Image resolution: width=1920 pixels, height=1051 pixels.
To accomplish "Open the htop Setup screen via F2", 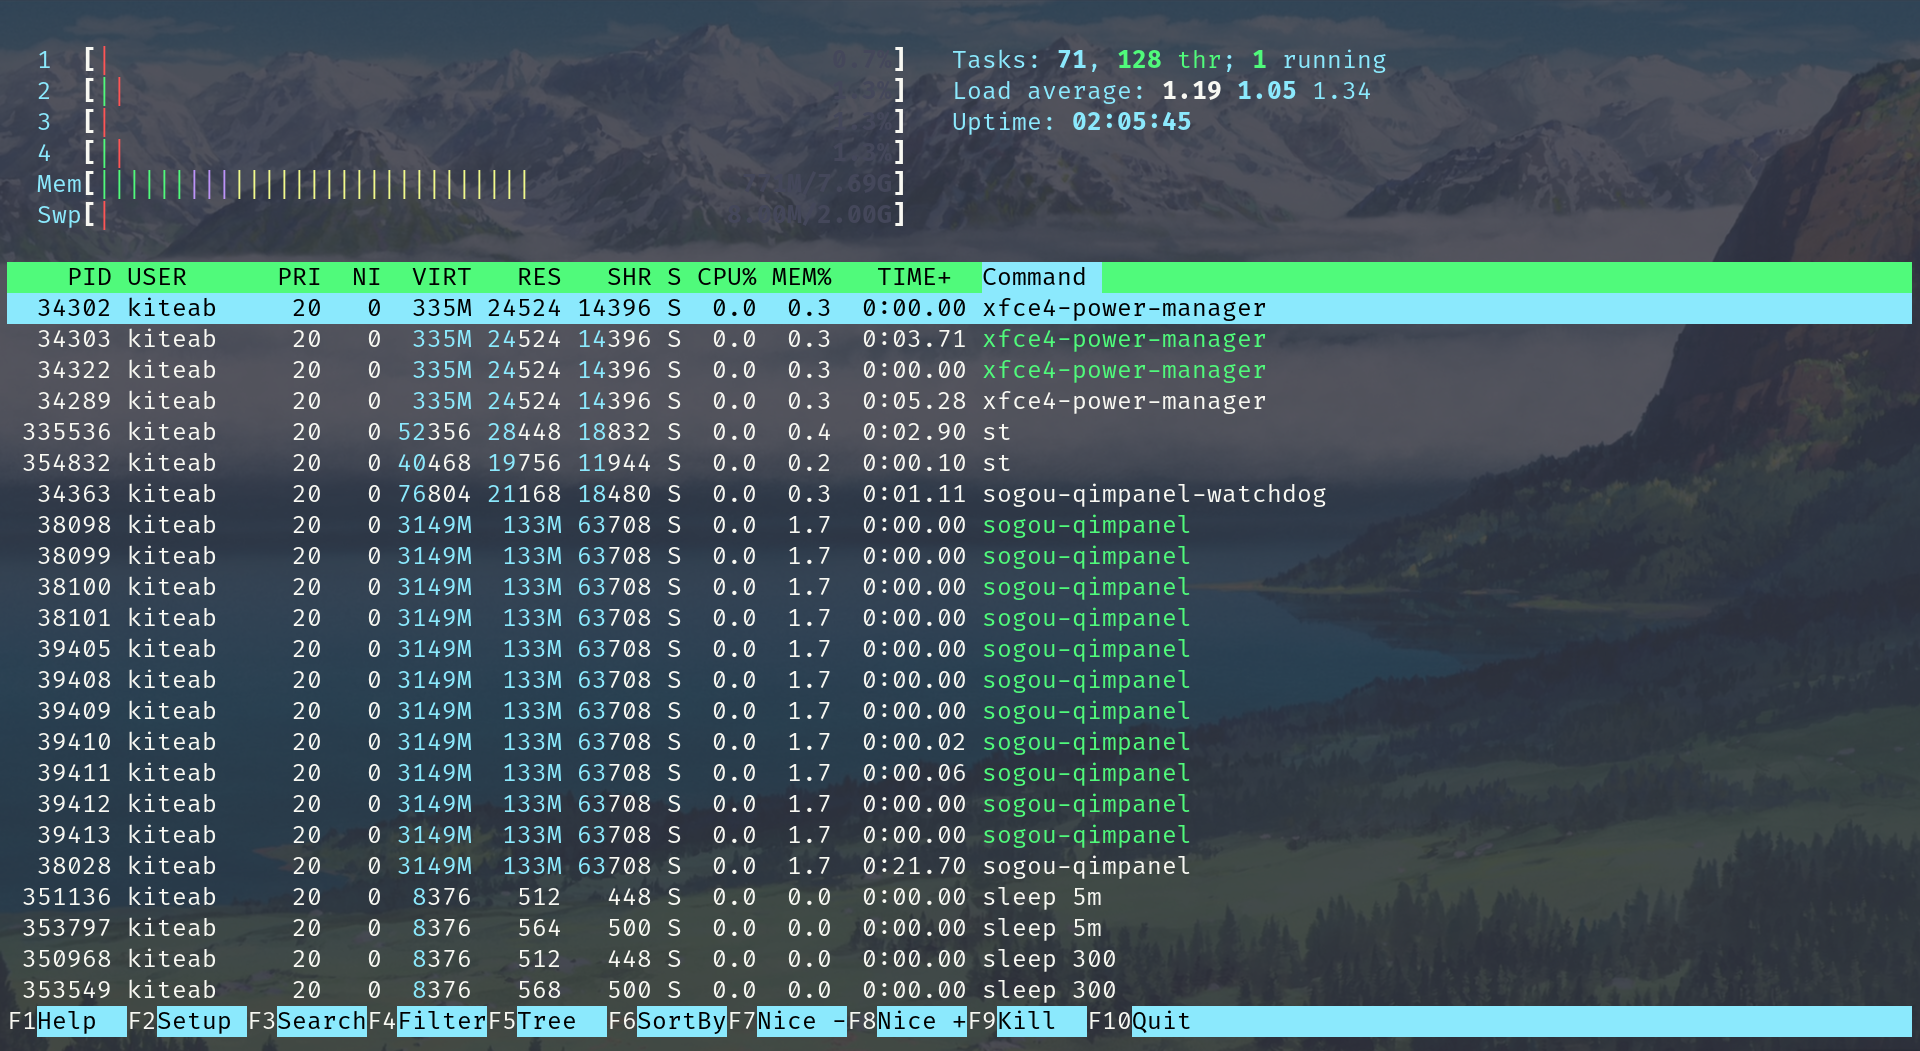I will pyautogui.click(x=185, y=1021).
